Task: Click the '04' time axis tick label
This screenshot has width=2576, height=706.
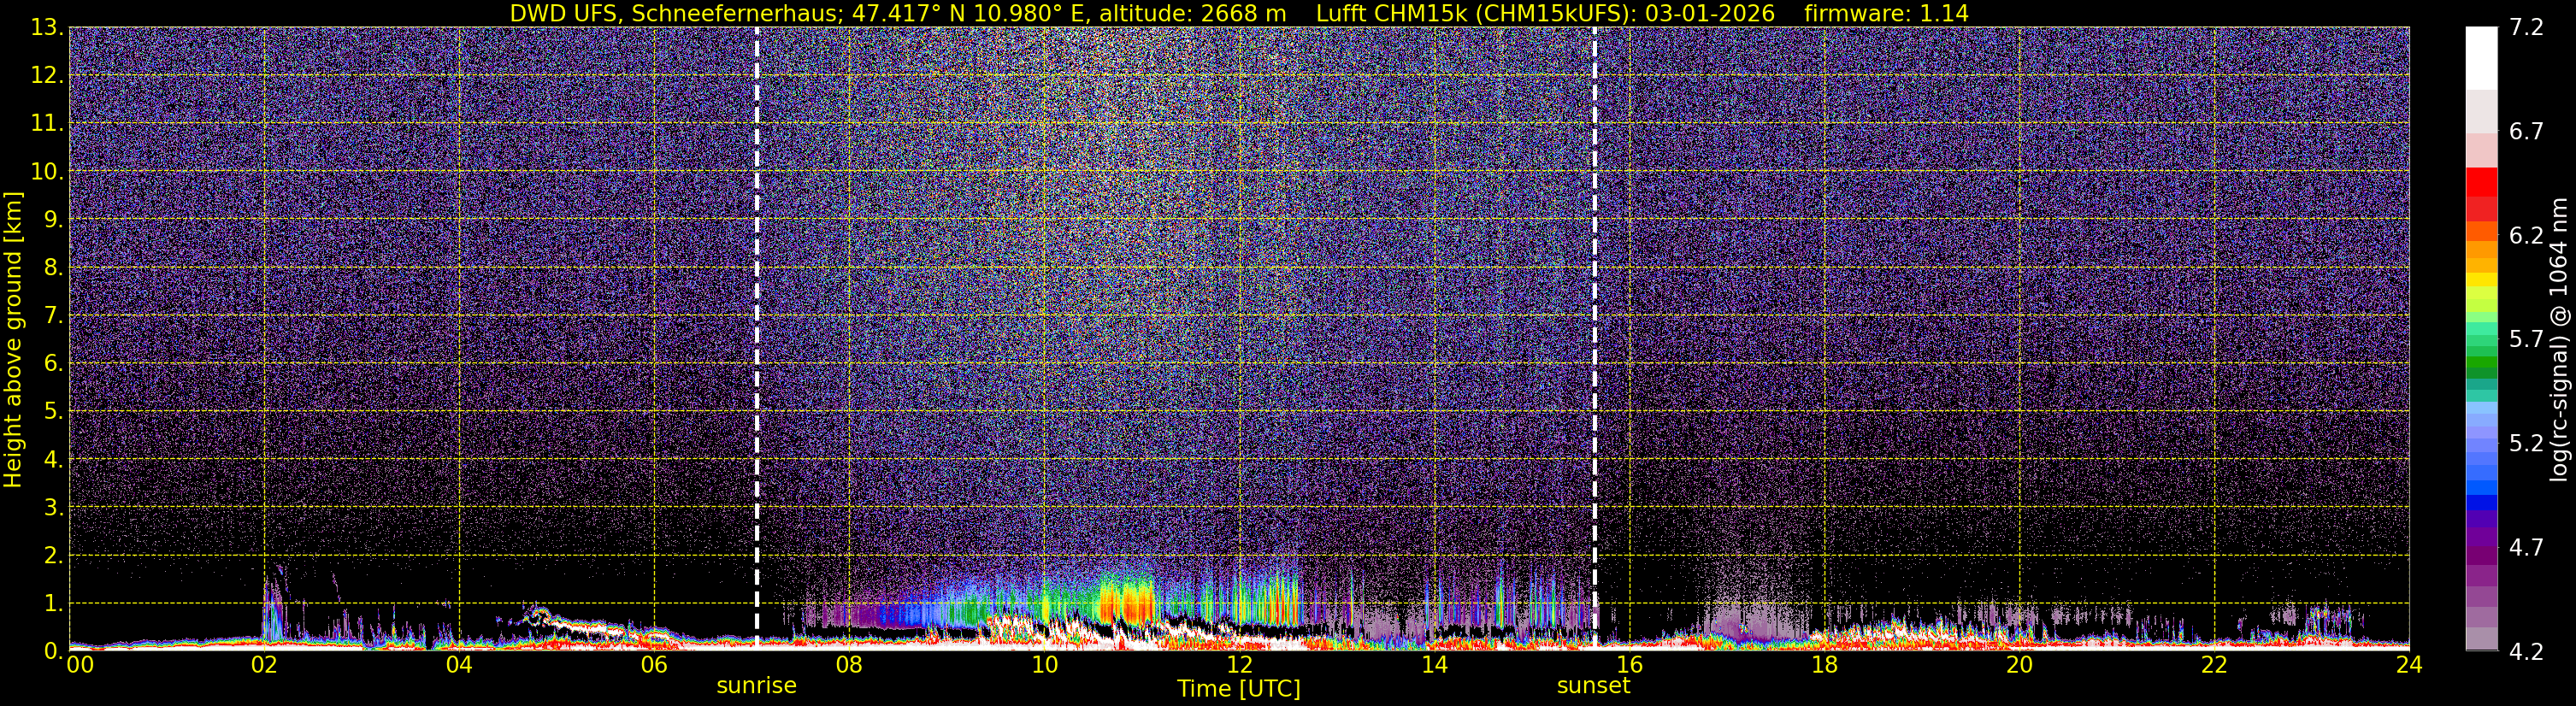Action: click(459, 664)
